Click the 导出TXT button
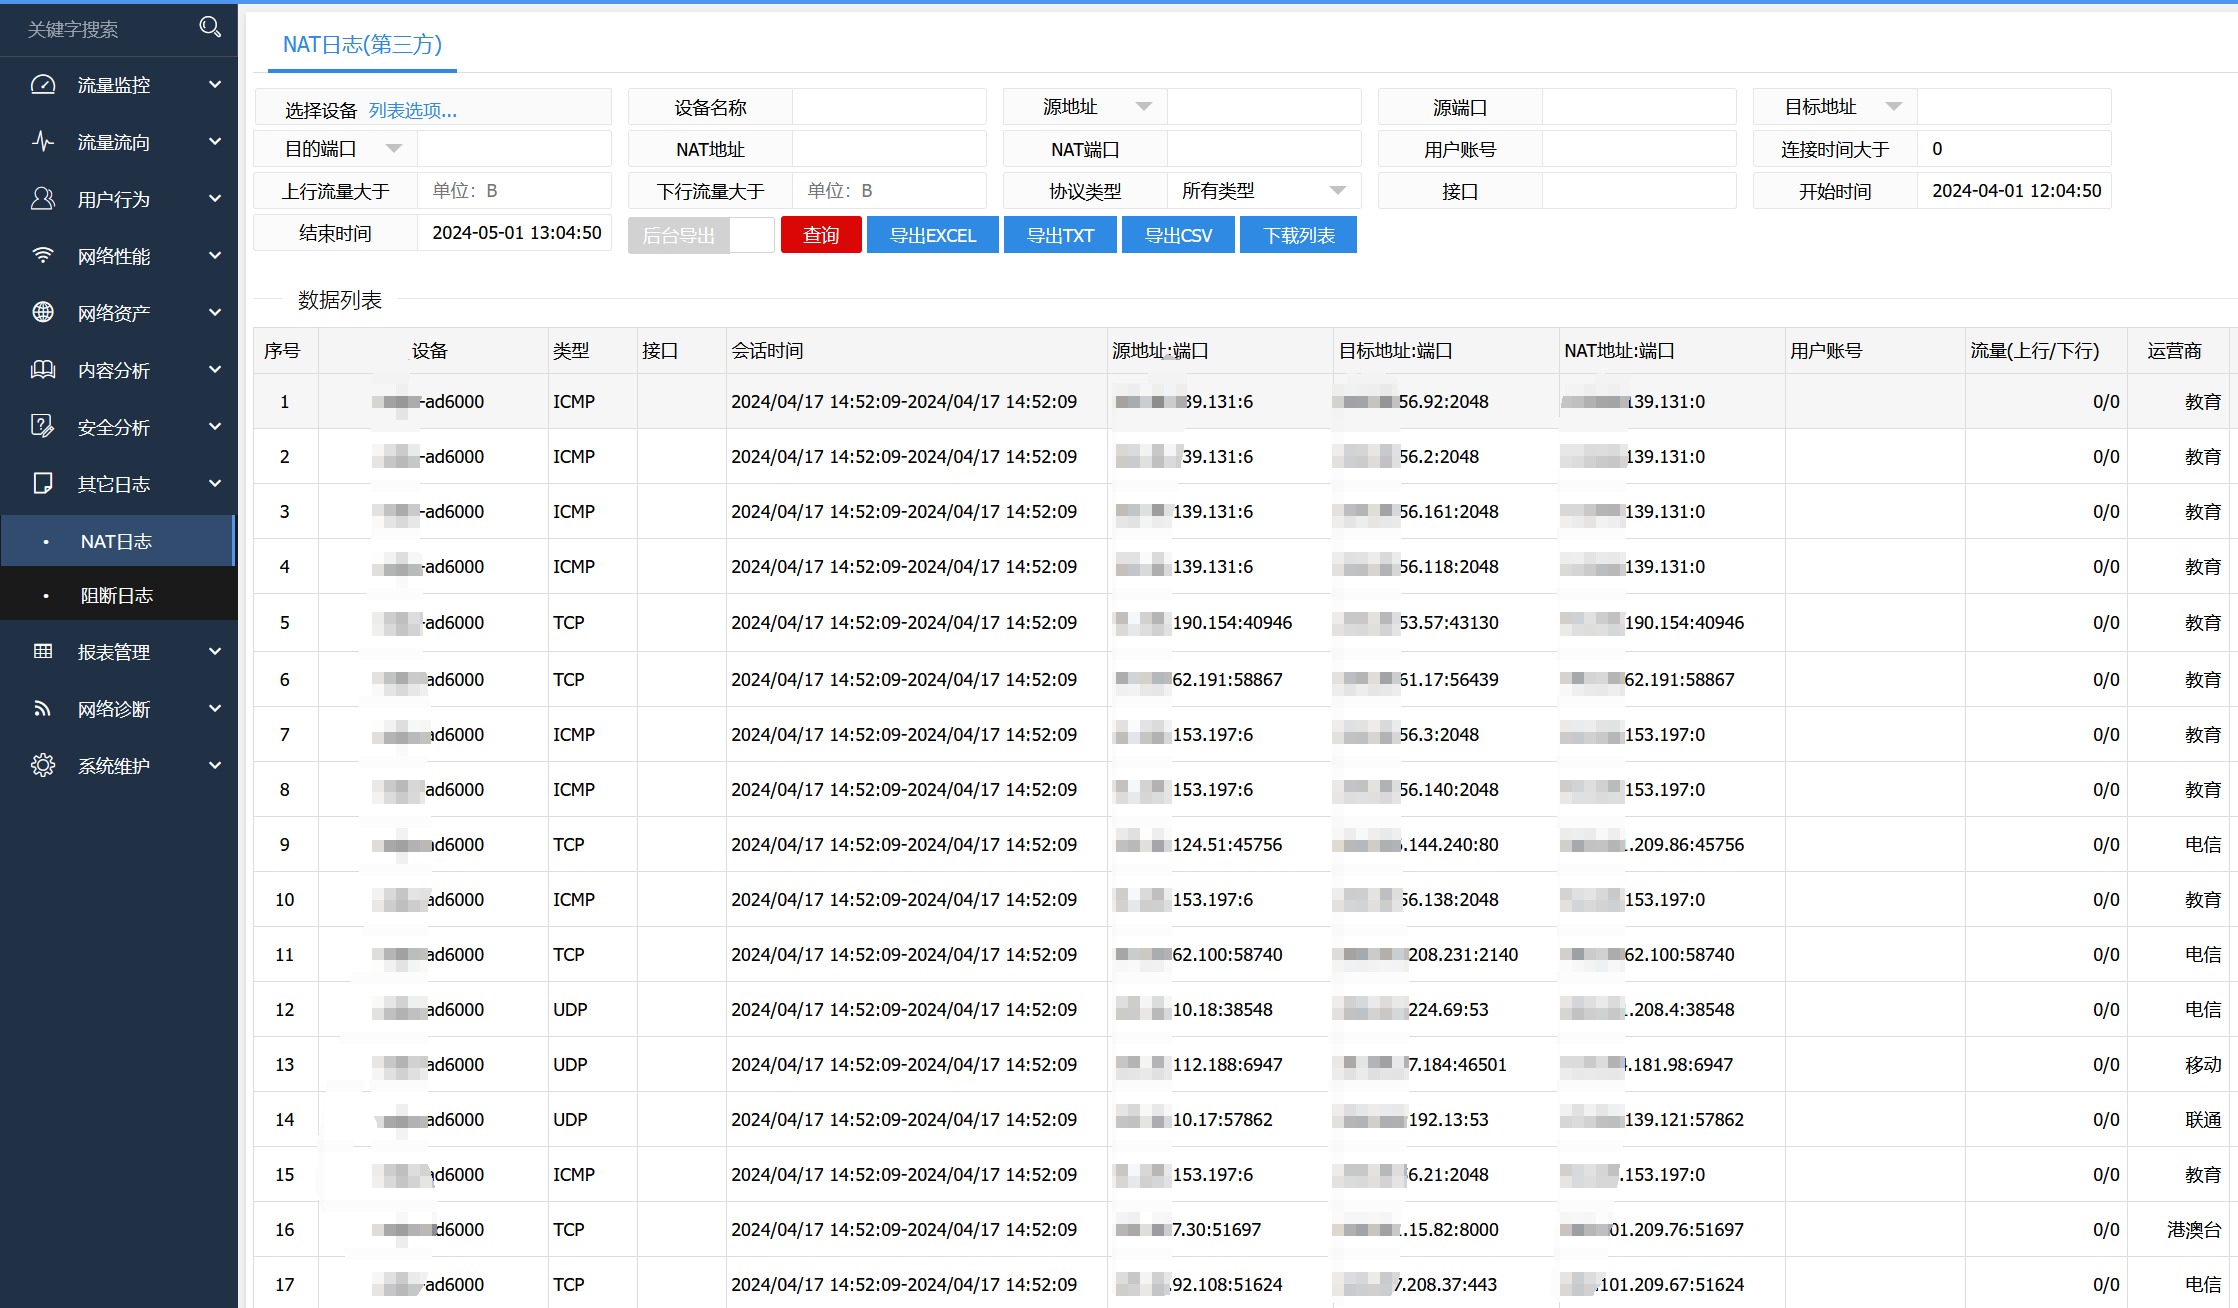The height and width of the screenshot is (1308, 2238). point(1060,235)
